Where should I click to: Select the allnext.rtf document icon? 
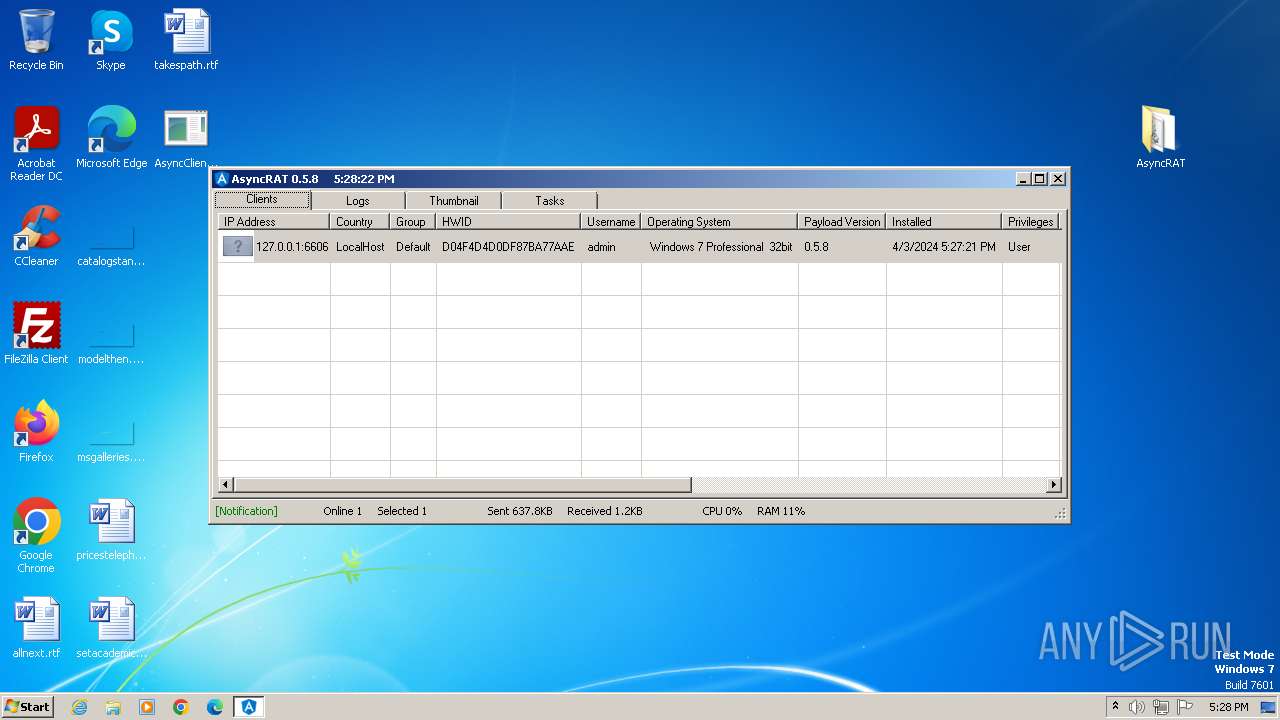[x=36, y=628]
